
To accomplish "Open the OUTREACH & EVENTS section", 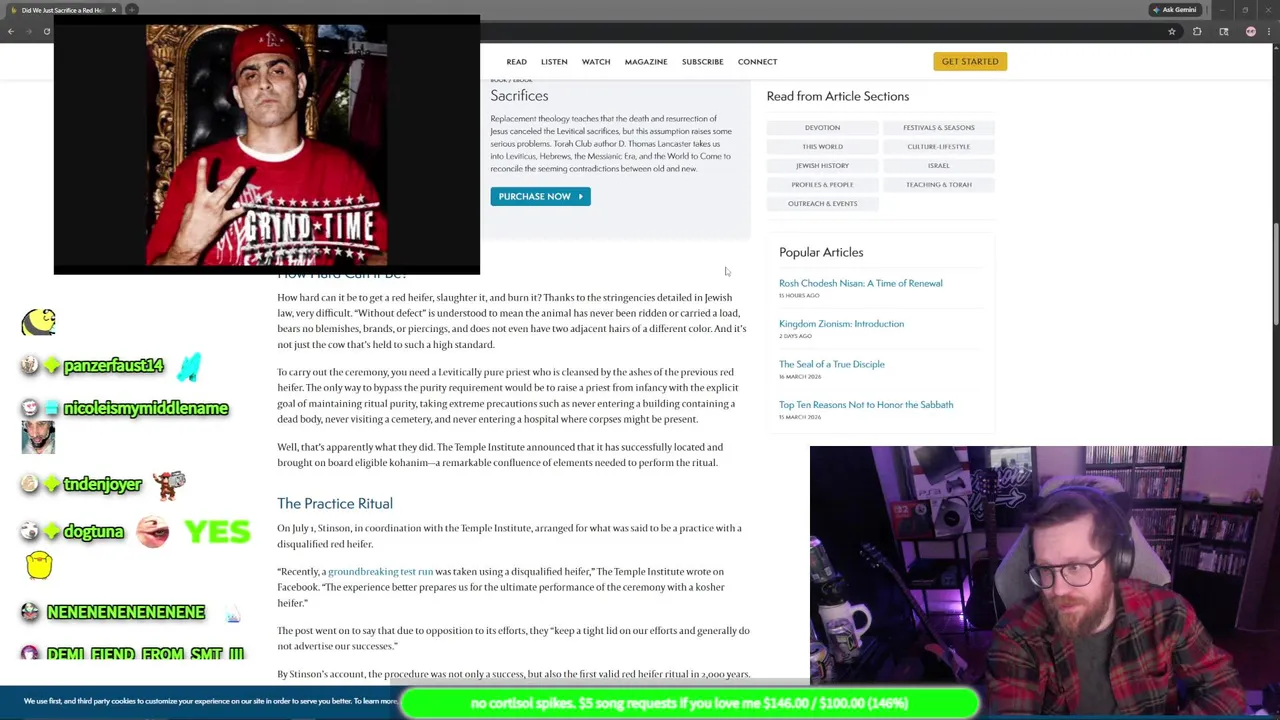I will tap(822, 204).
